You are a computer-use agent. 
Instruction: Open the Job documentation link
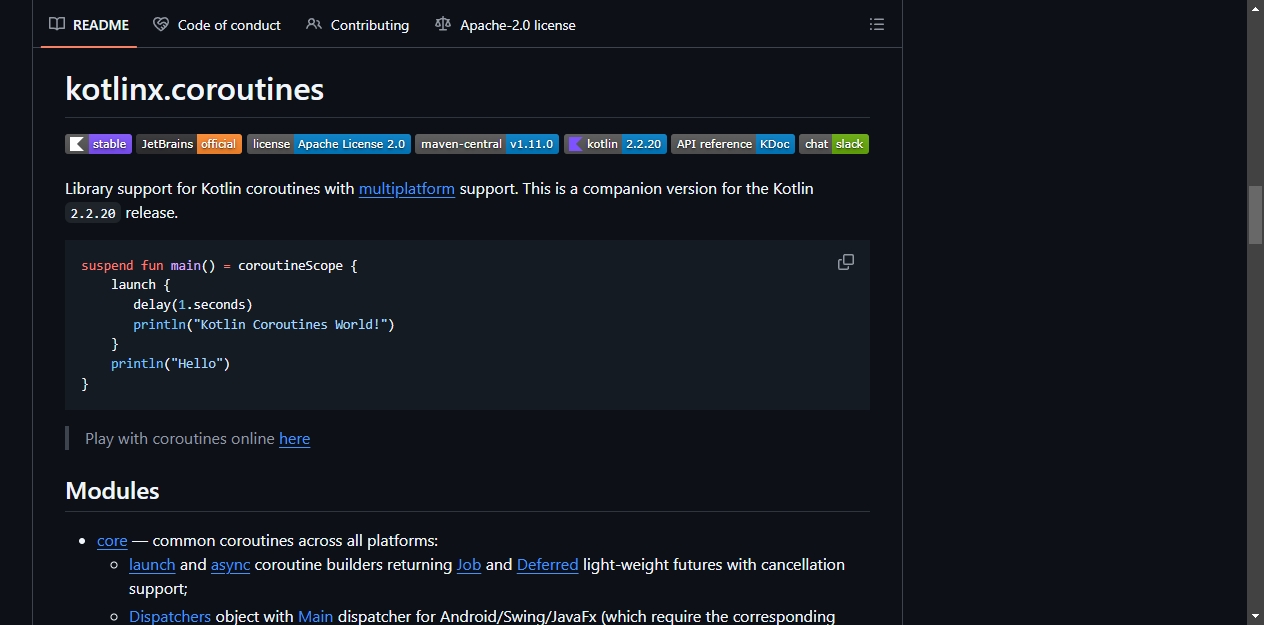pos(469,564)
